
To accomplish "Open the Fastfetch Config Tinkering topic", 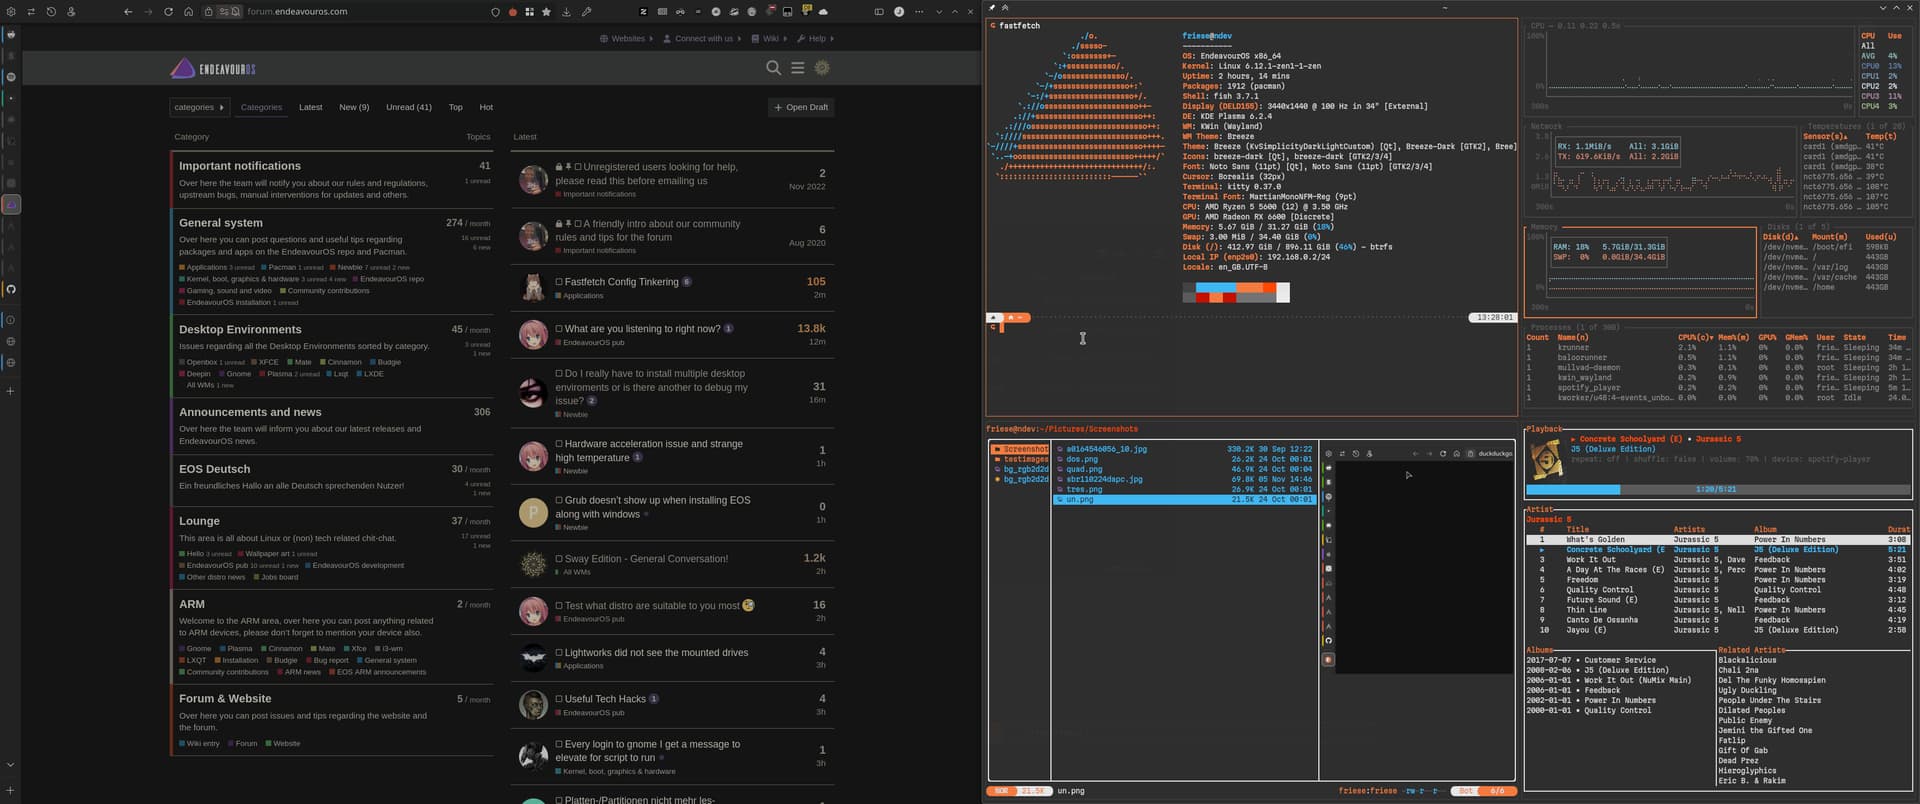I will point(621,282).
